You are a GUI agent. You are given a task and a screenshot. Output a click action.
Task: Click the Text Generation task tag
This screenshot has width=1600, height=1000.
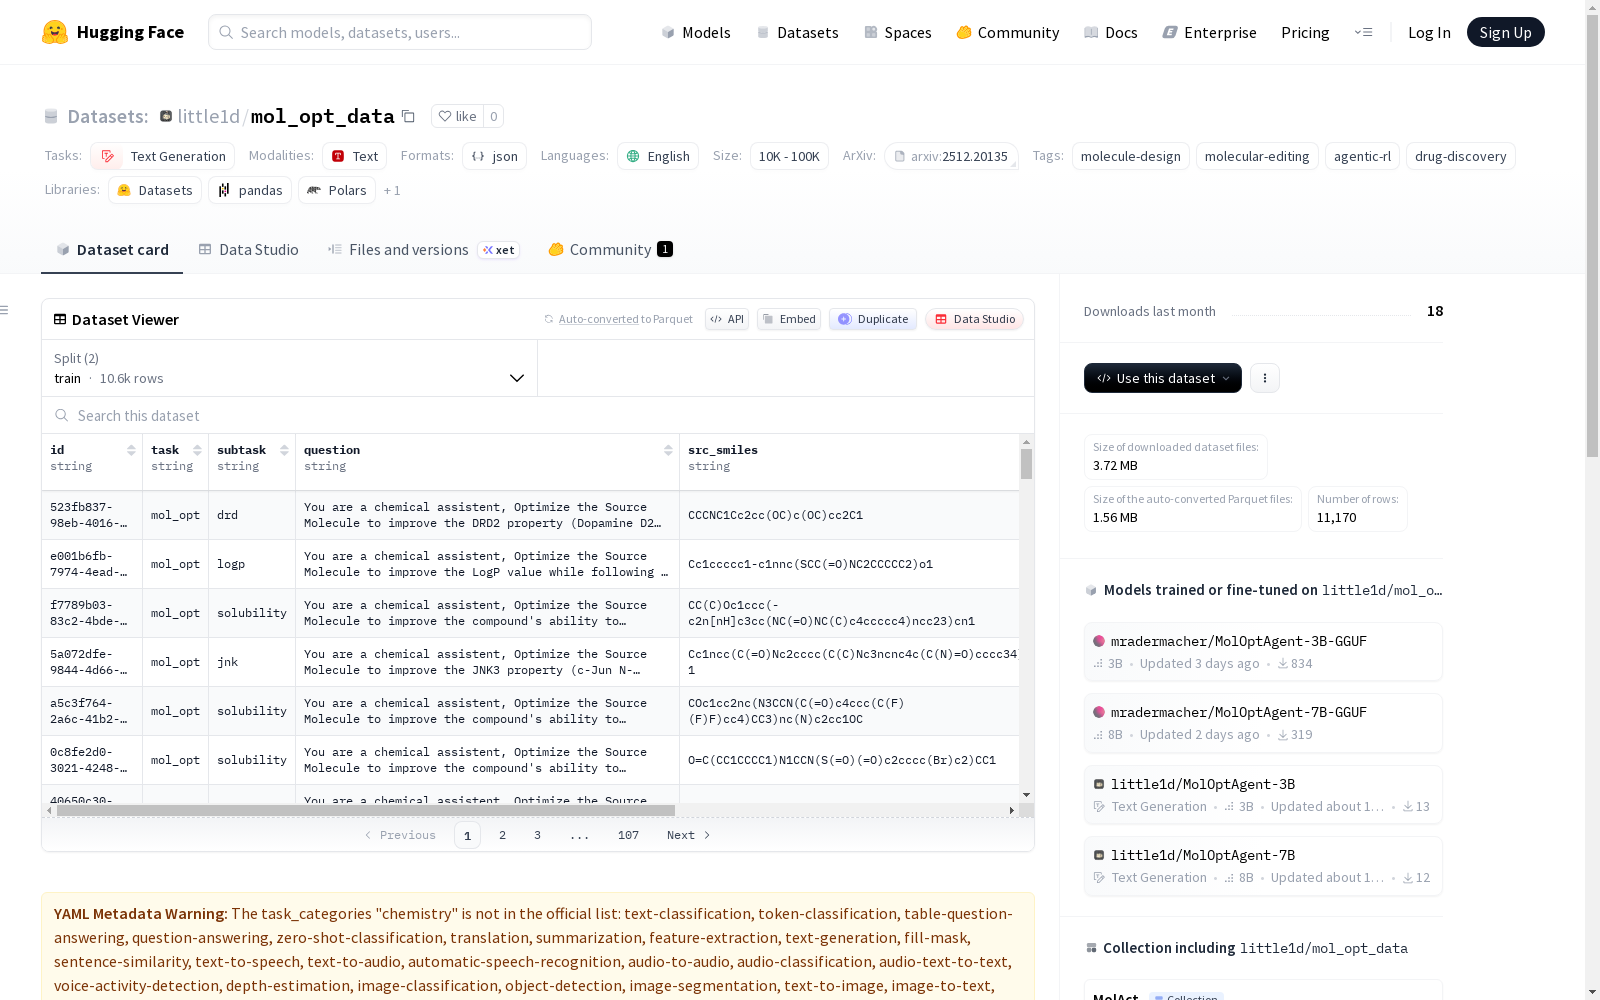pyautogui.click(x=163, y=156)
